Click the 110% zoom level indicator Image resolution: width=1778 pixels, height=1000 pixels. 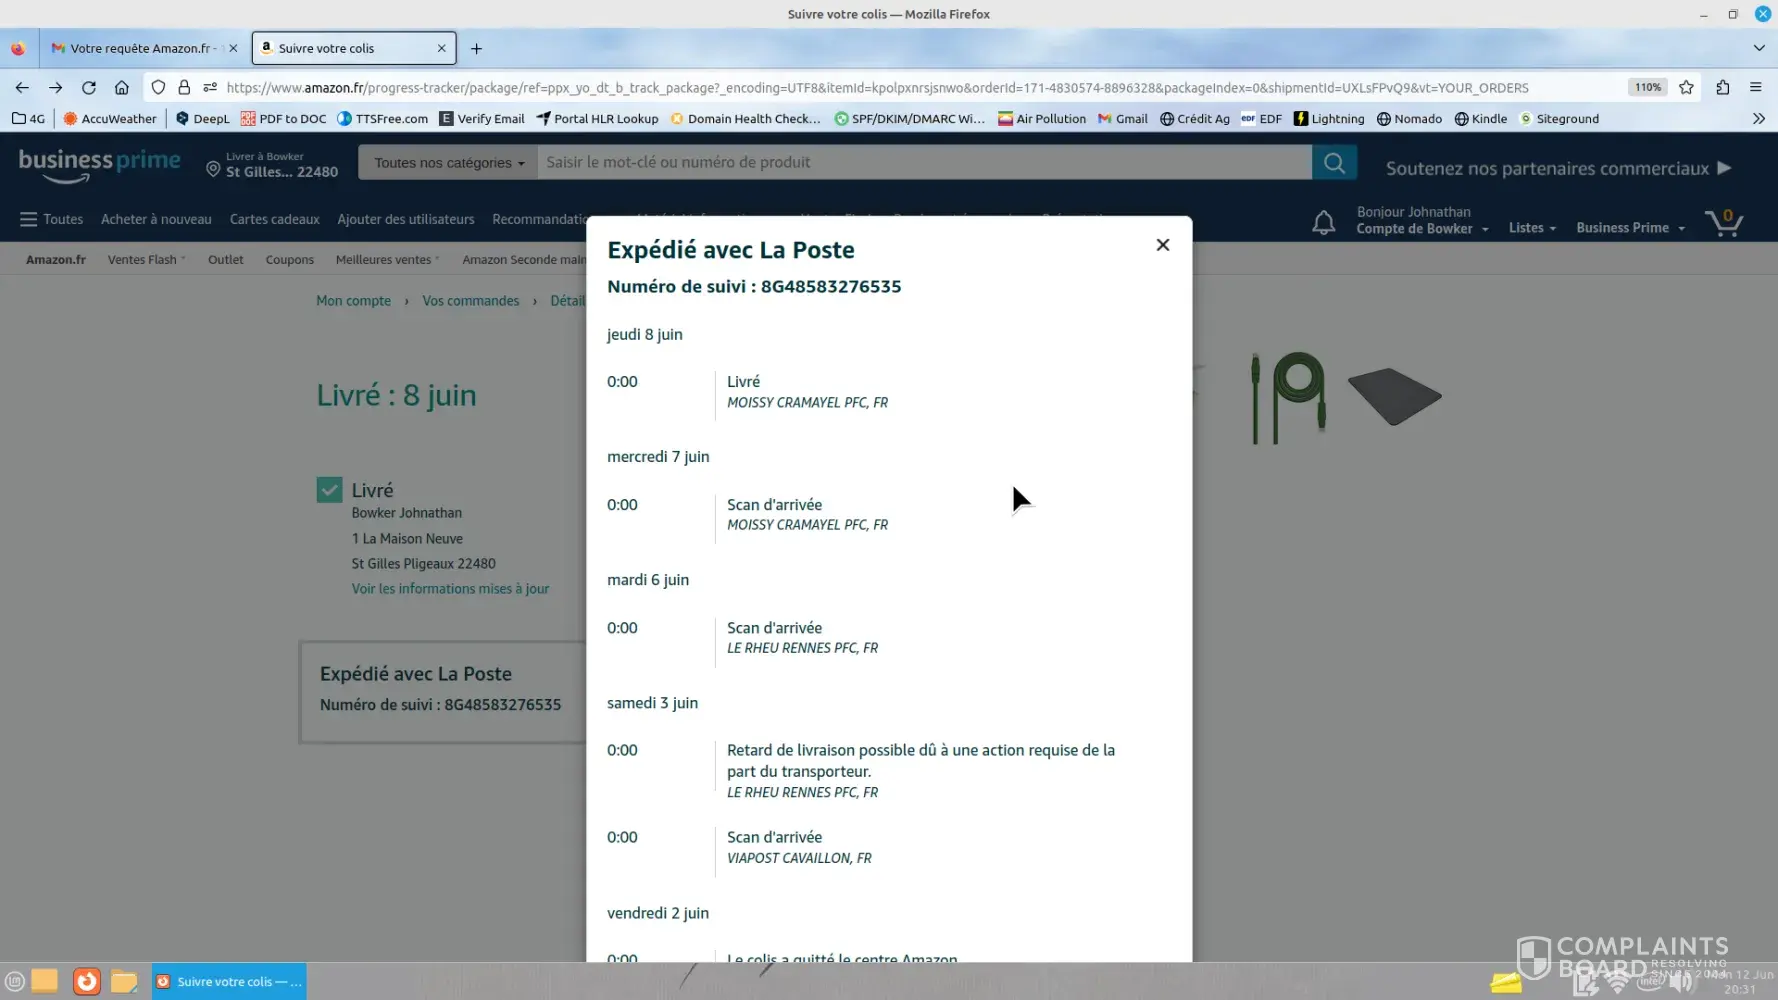point(1647,88)
